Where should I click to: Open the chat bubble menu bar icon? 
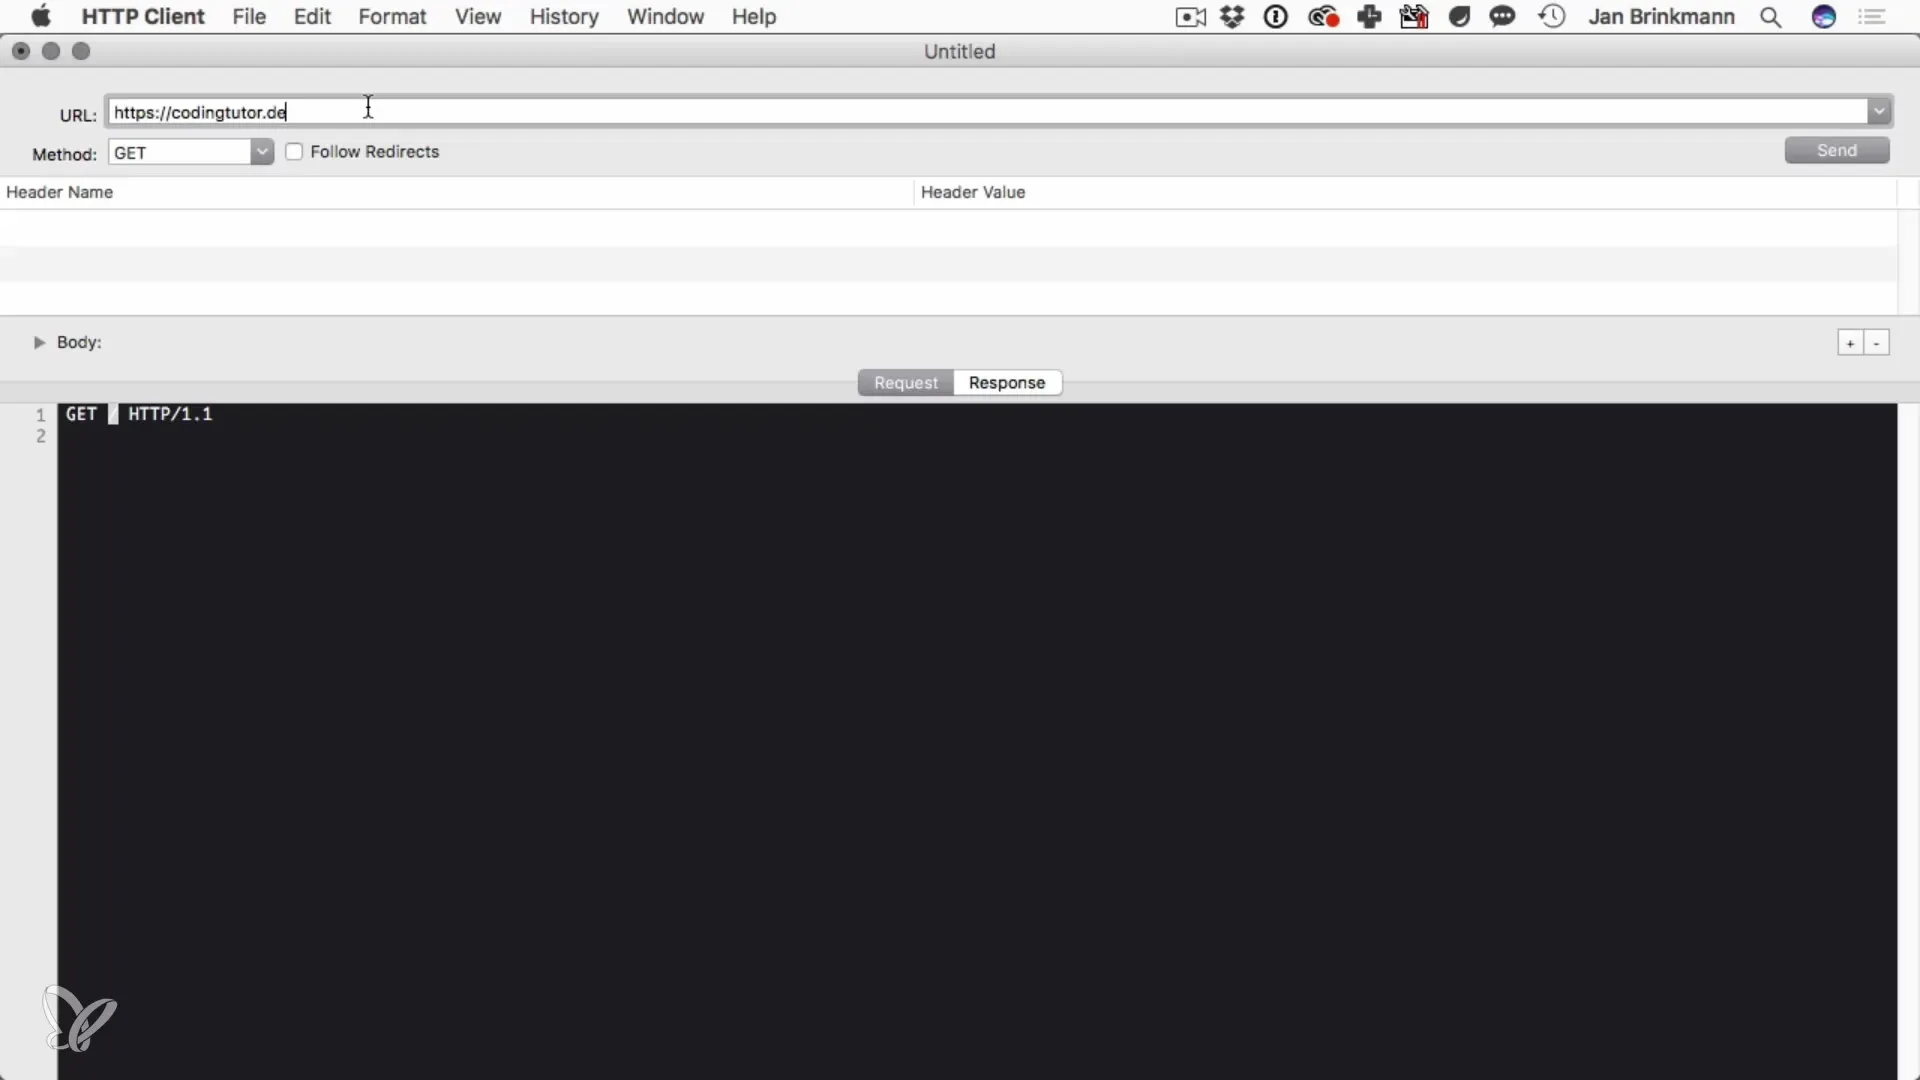1502,17
